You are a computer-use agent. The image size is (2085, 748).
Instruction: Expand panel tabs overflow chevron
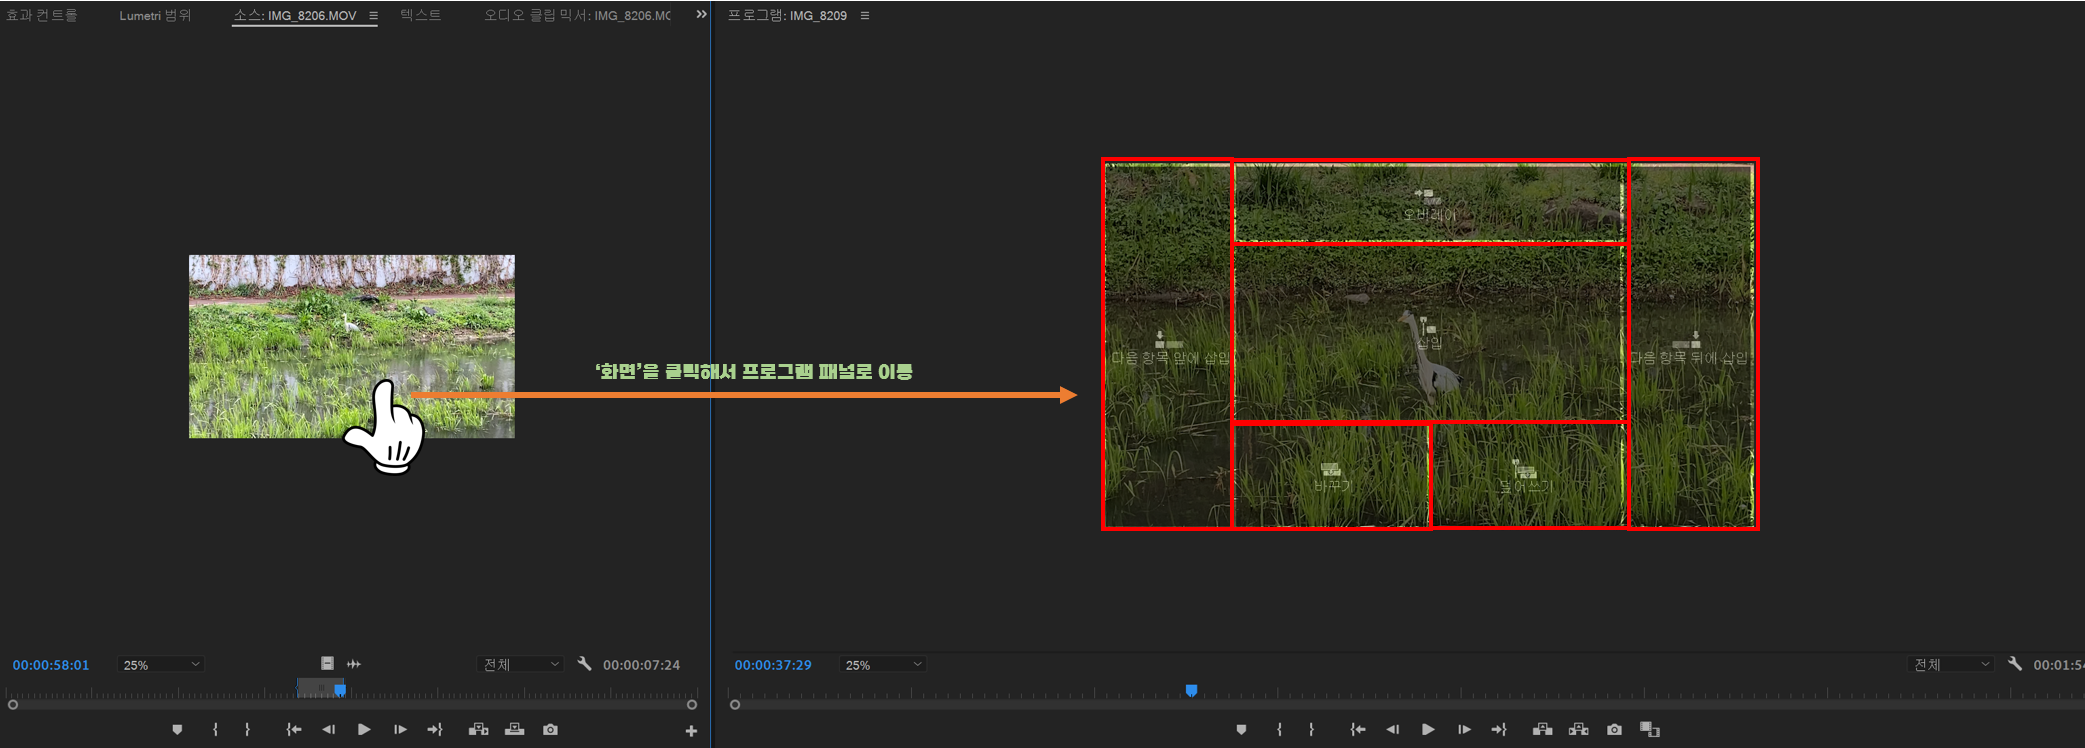[701, 14]
